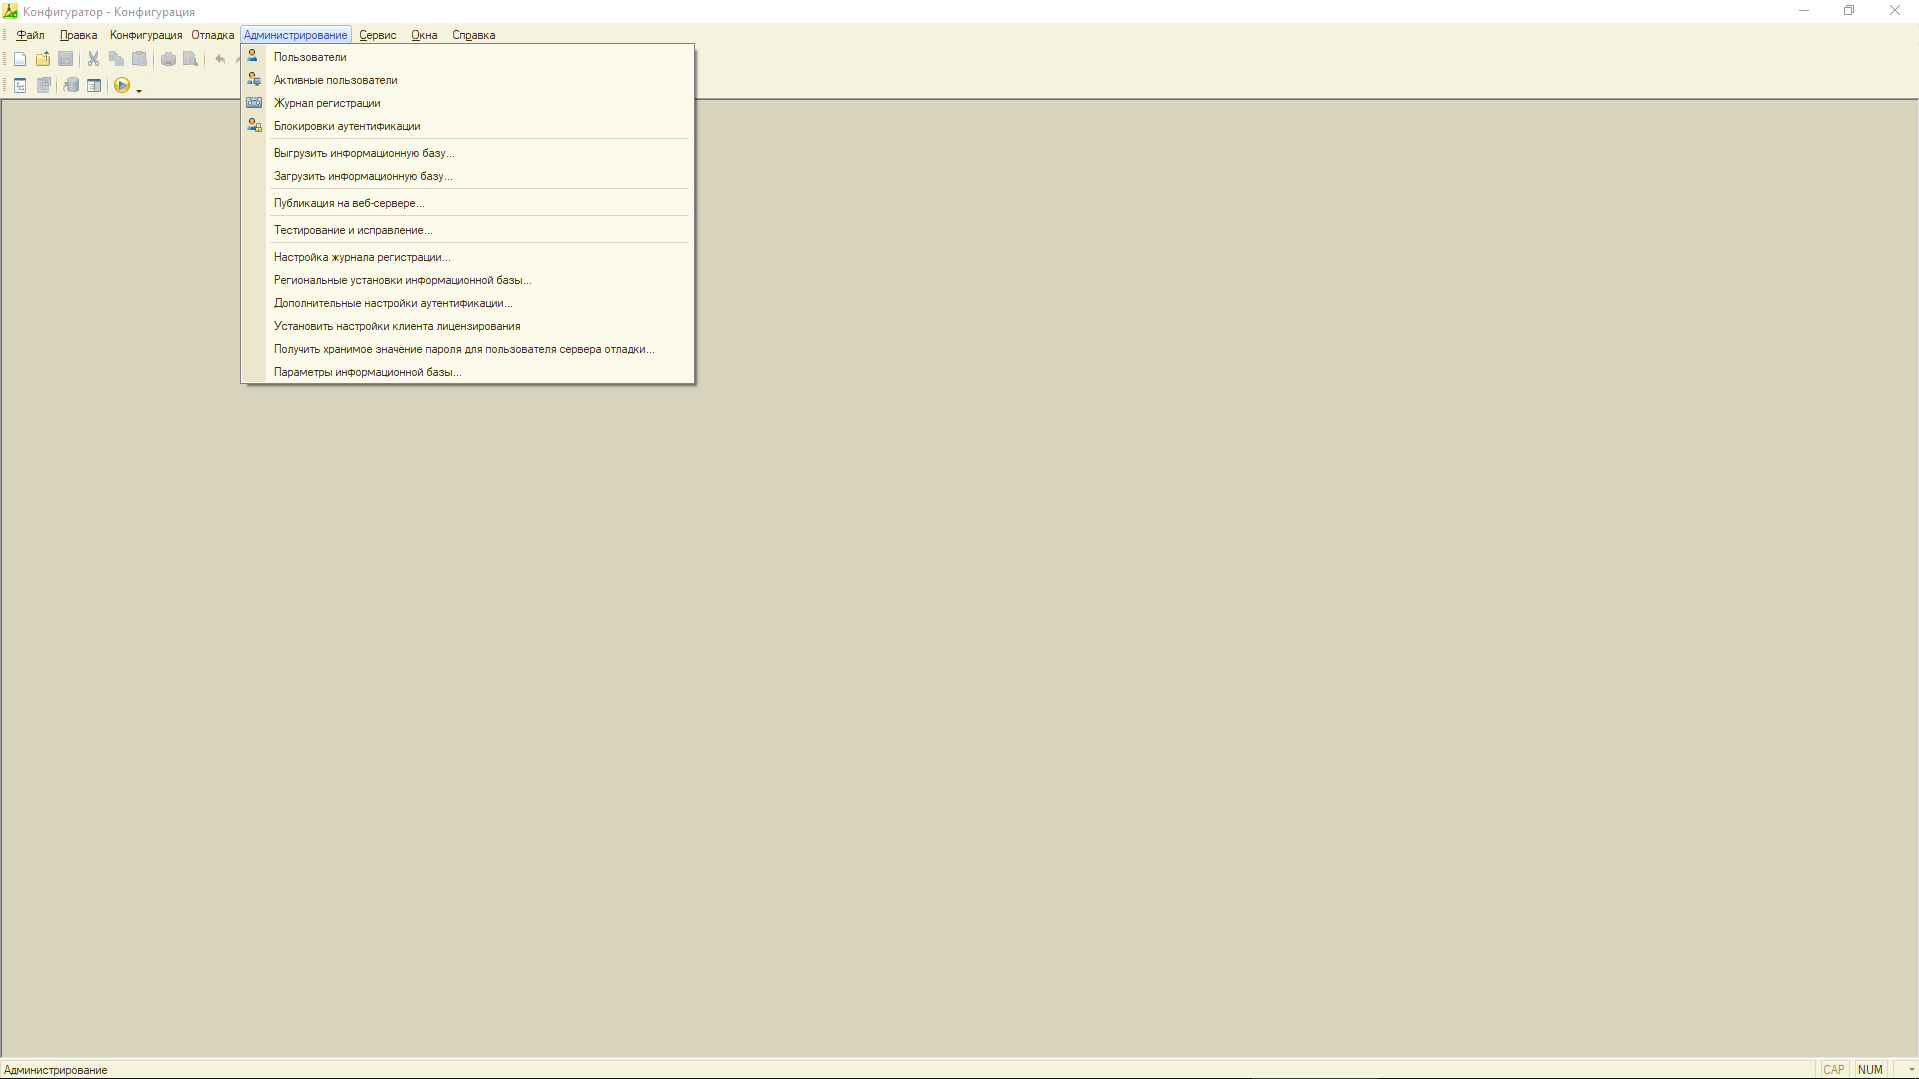
Task: Click the Close configuration icon
Action: (x=44, y=86)
